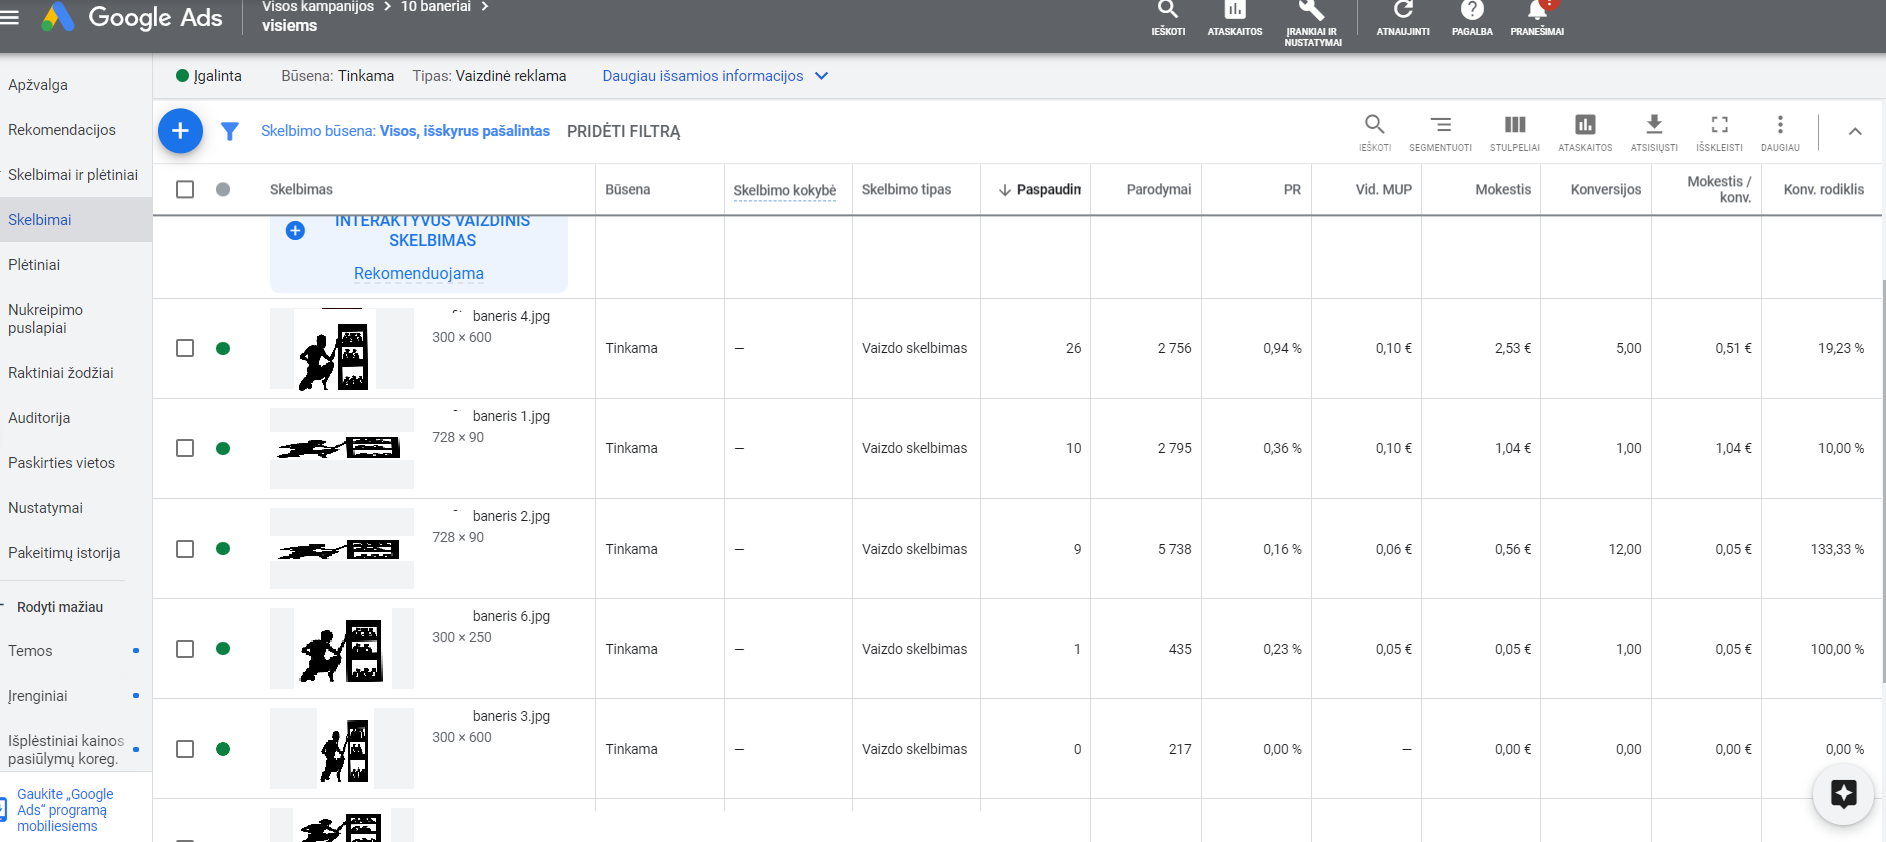Click the Google Ads logo

pos(132,17)
